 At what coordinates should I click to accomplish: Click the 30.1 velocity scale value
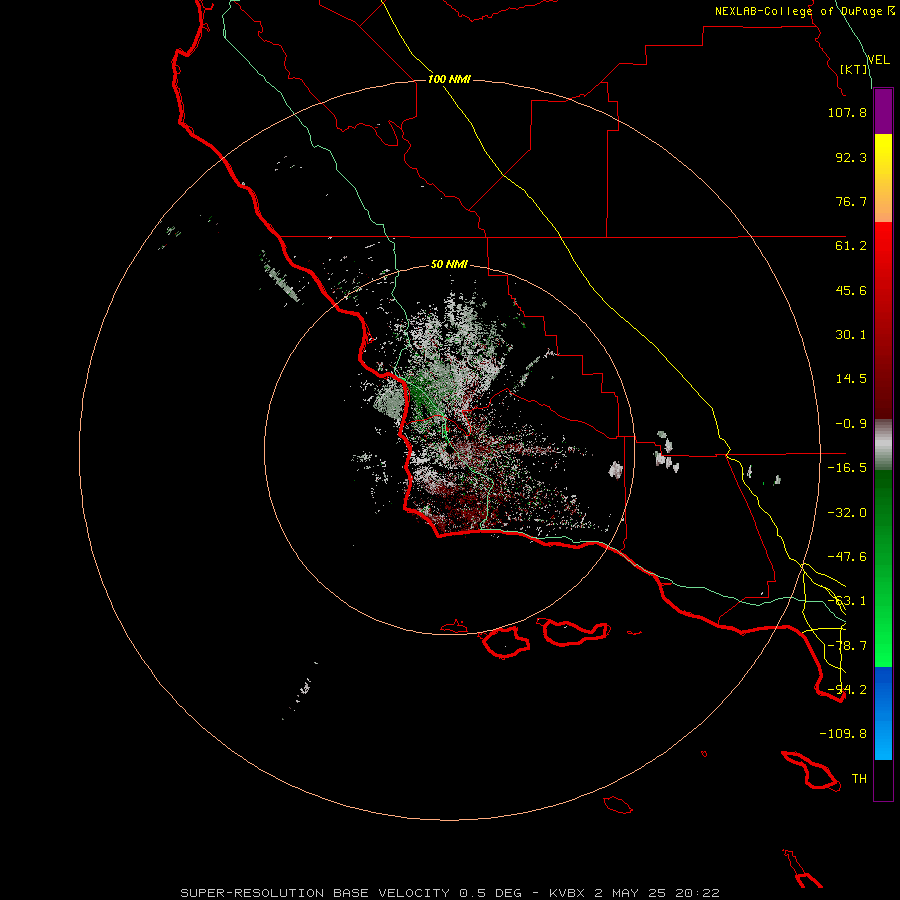coord(851,335)
